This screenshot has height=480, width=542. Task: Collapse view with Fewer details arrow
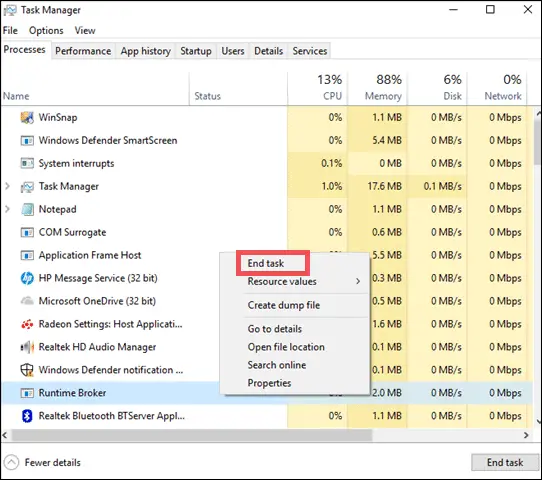tap(11, 462)
